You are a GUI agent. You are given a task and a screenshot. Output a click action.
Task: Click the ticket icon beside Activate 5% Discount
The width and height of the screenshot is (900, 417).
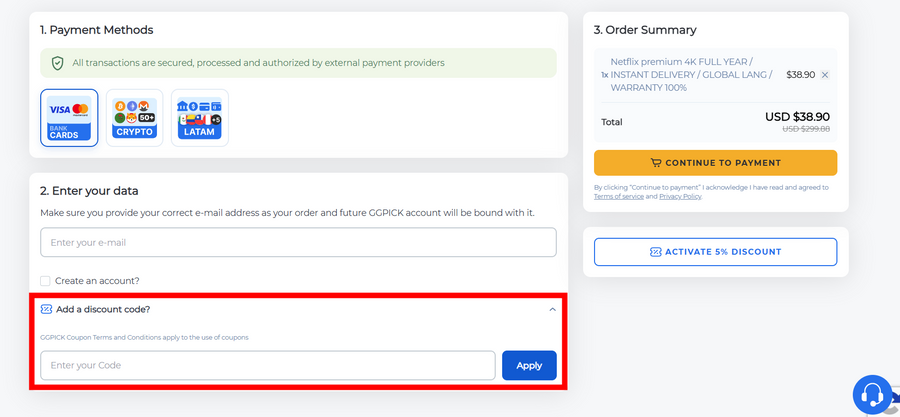point(655,252)
